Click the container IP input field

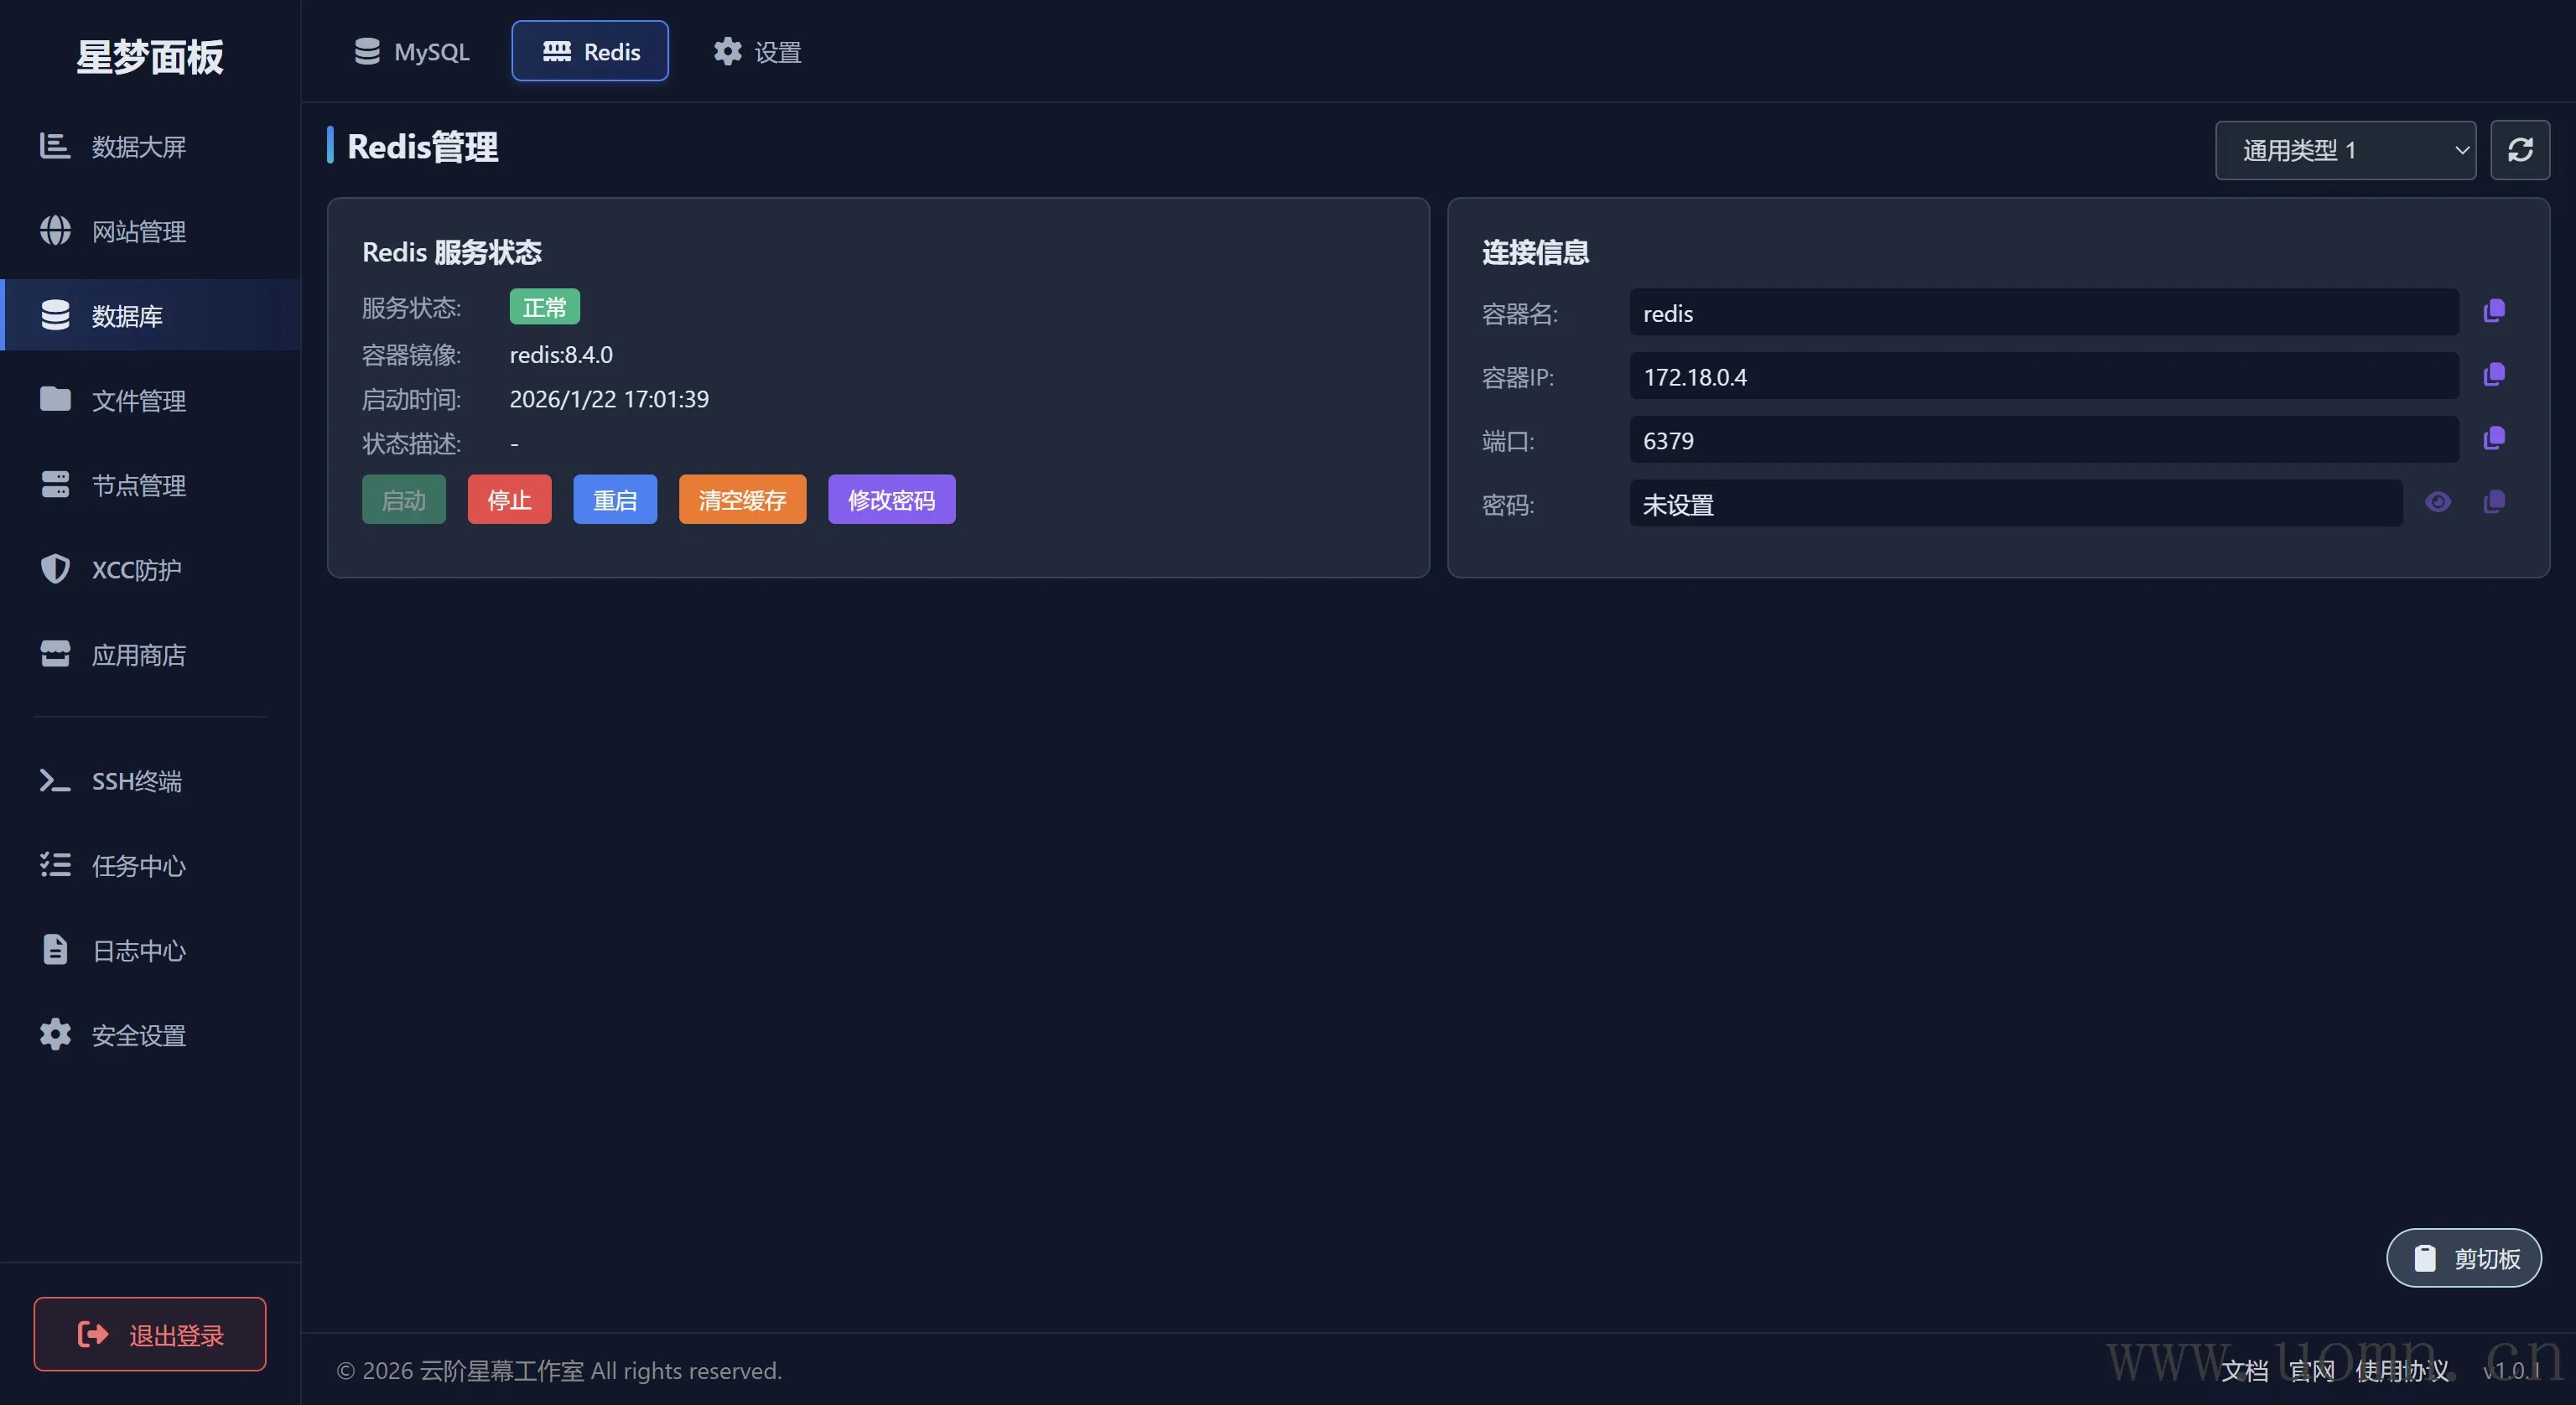pos(2043,377)
